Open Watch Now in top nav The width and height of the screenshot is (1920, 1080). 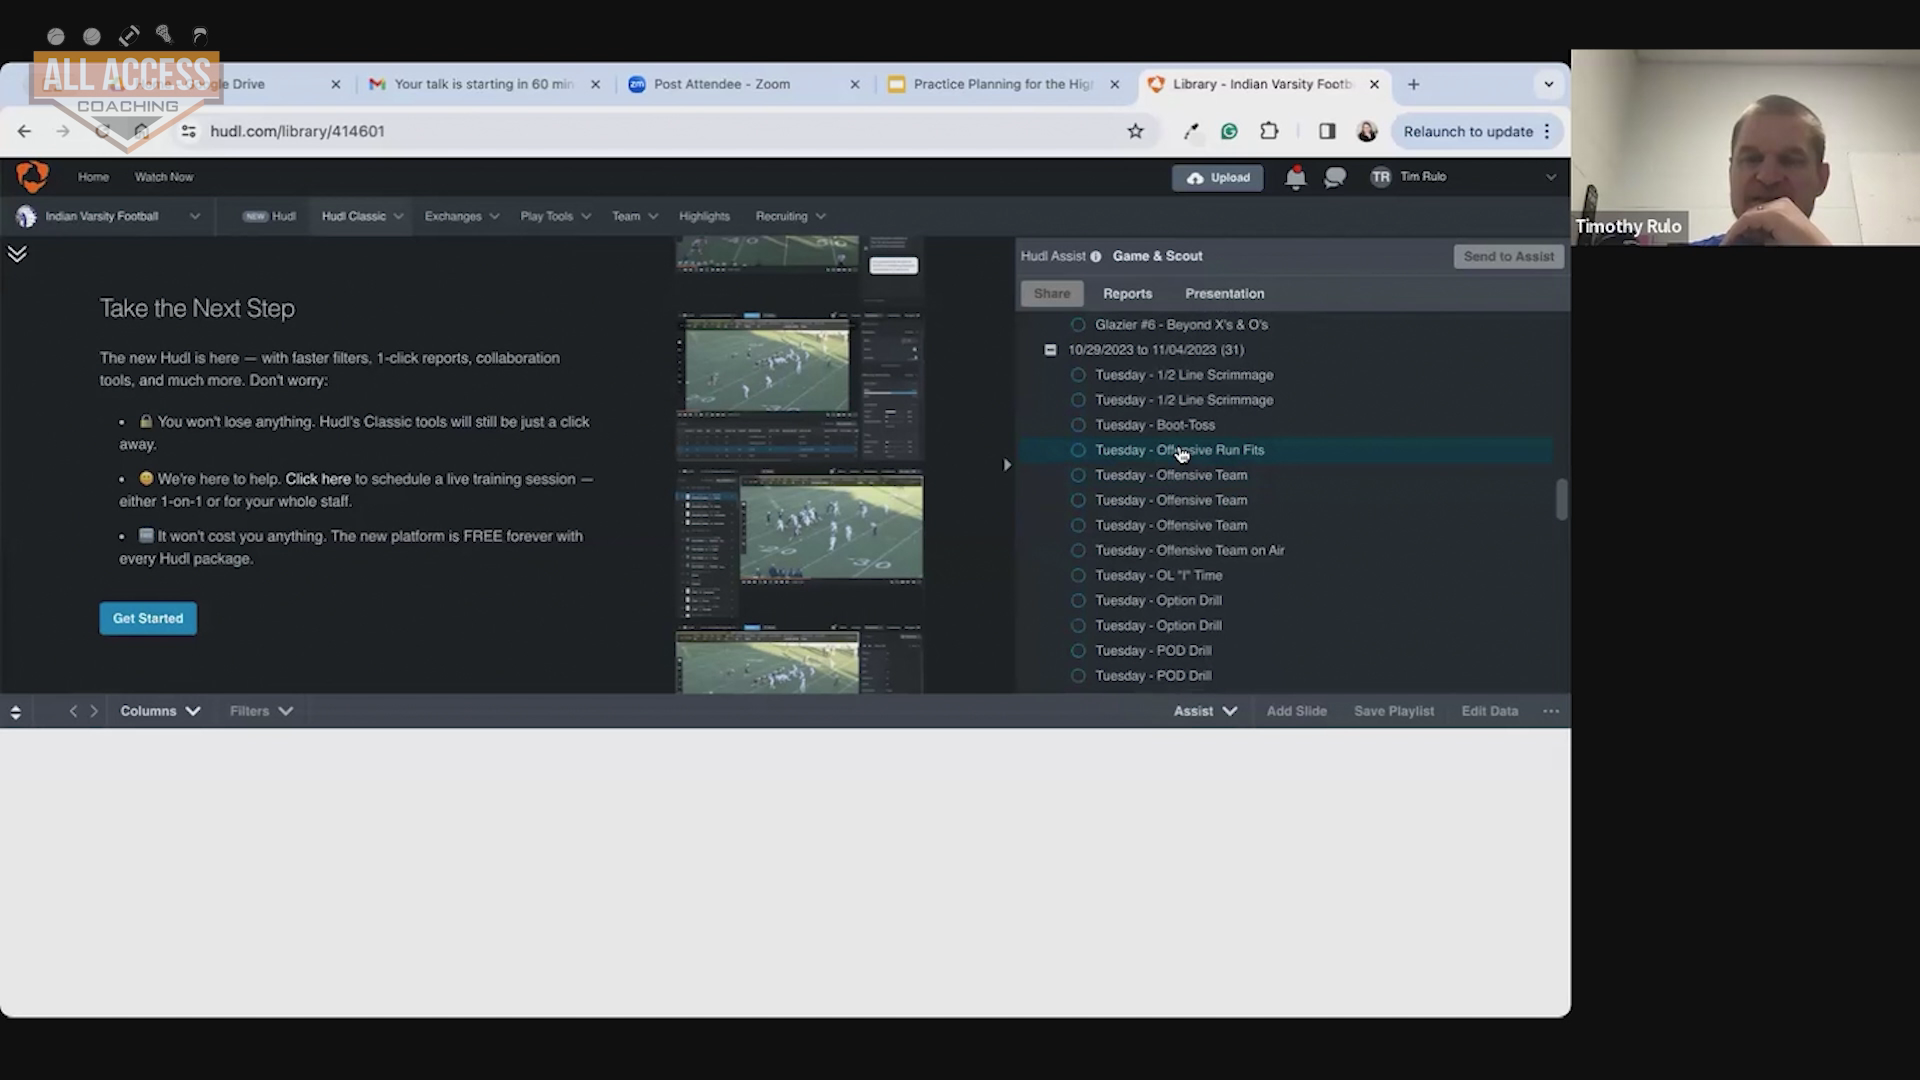pos(164,177)
